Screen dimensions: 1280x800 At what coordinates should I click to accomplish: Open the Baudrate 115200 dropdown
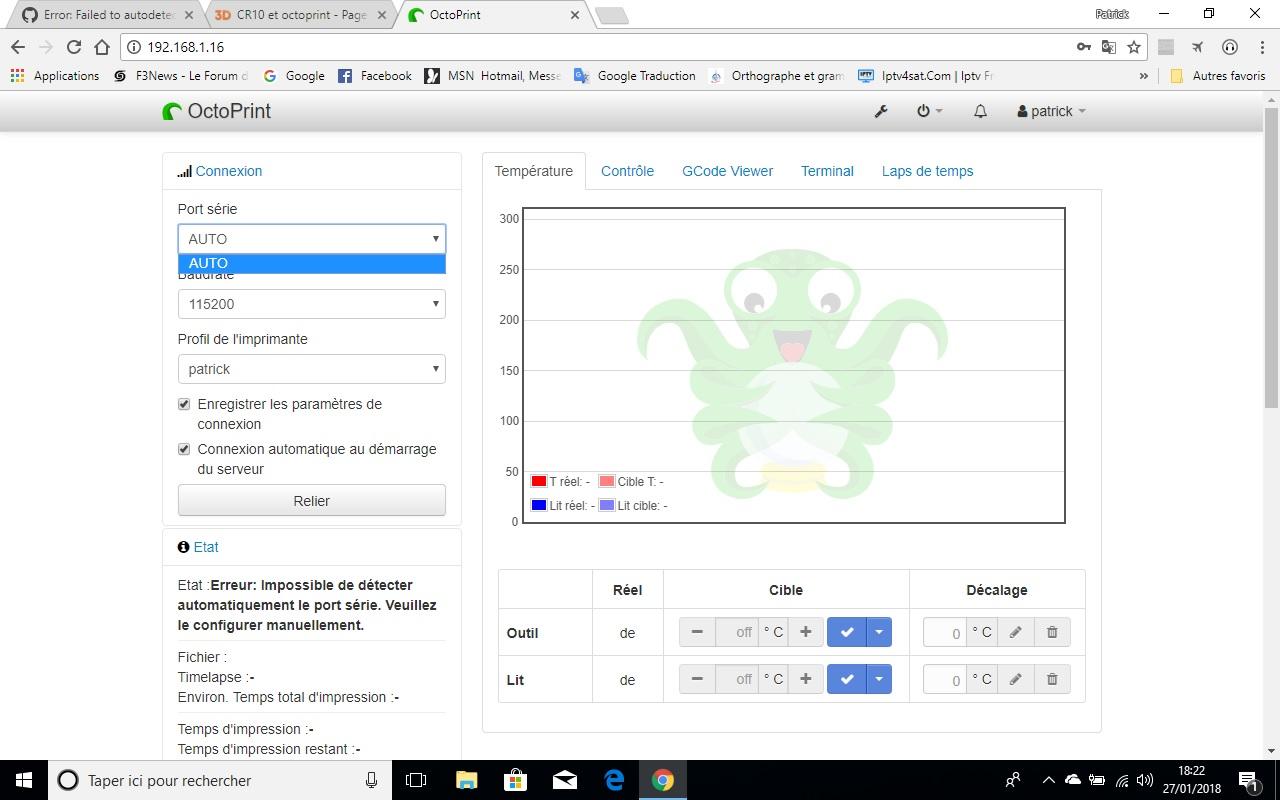point(311,304)
